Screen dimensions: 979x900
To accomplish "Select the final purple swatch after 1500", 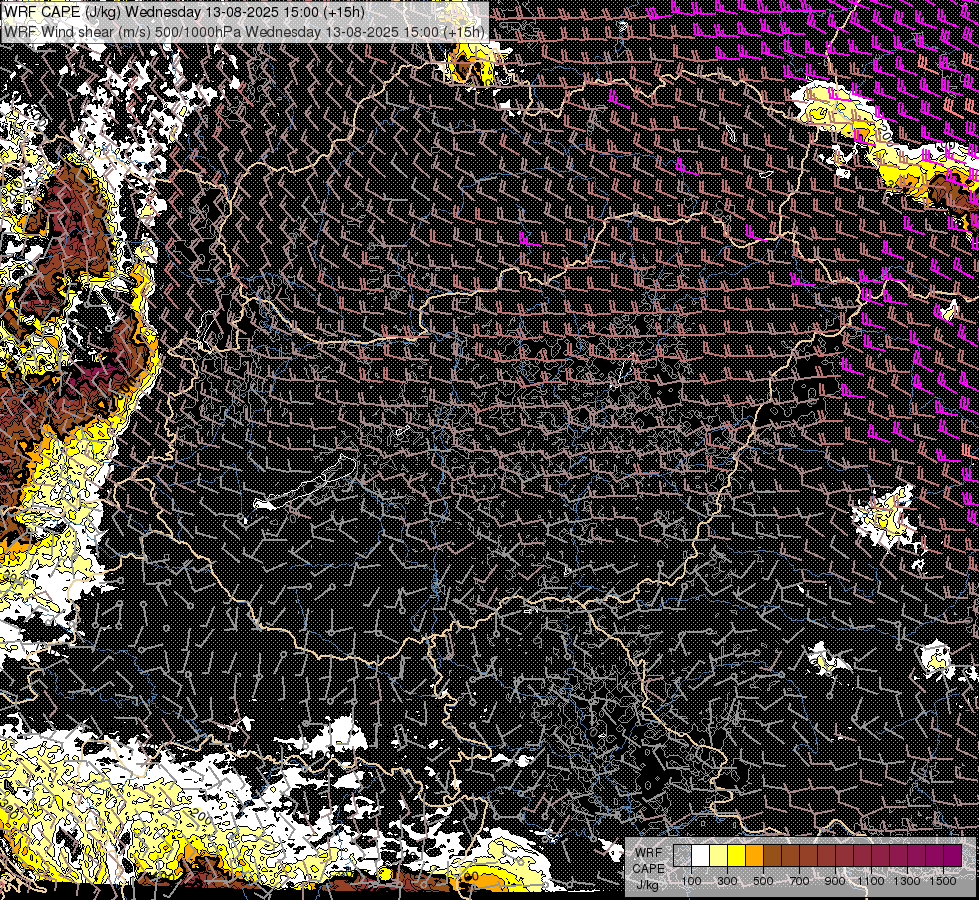I will pos(953,855).
